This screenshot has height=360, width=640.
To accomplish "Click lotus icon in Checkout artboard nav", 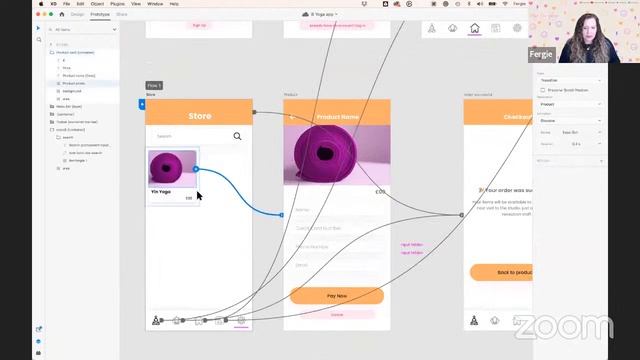I will point(495,321).
